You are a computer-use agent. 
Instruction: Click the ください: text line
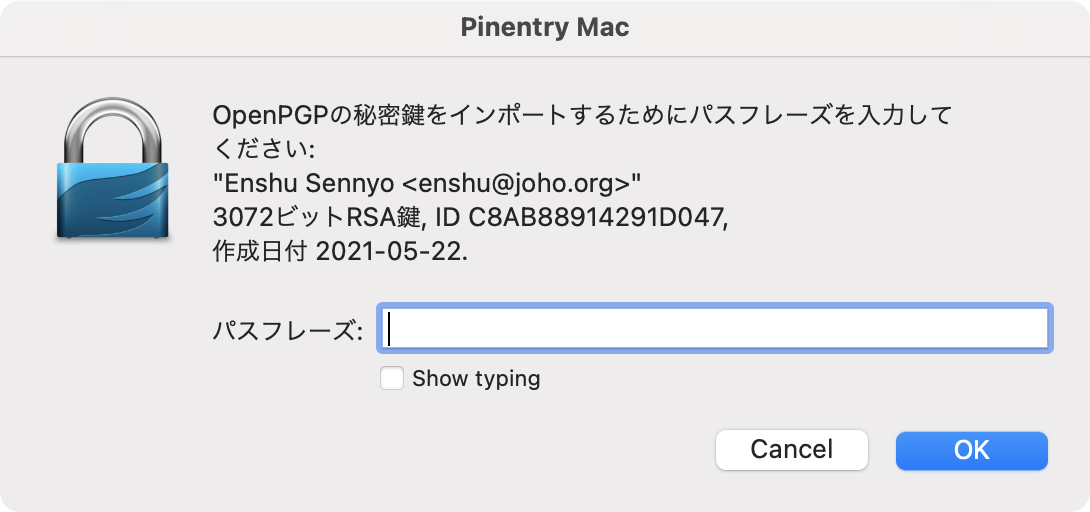pos(264,150)
